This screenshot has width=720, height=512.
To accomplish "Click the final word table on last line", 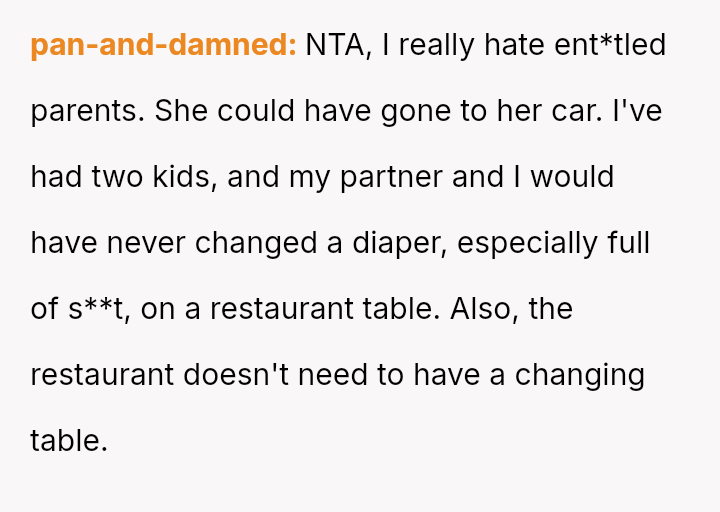I will pos(68,441).
